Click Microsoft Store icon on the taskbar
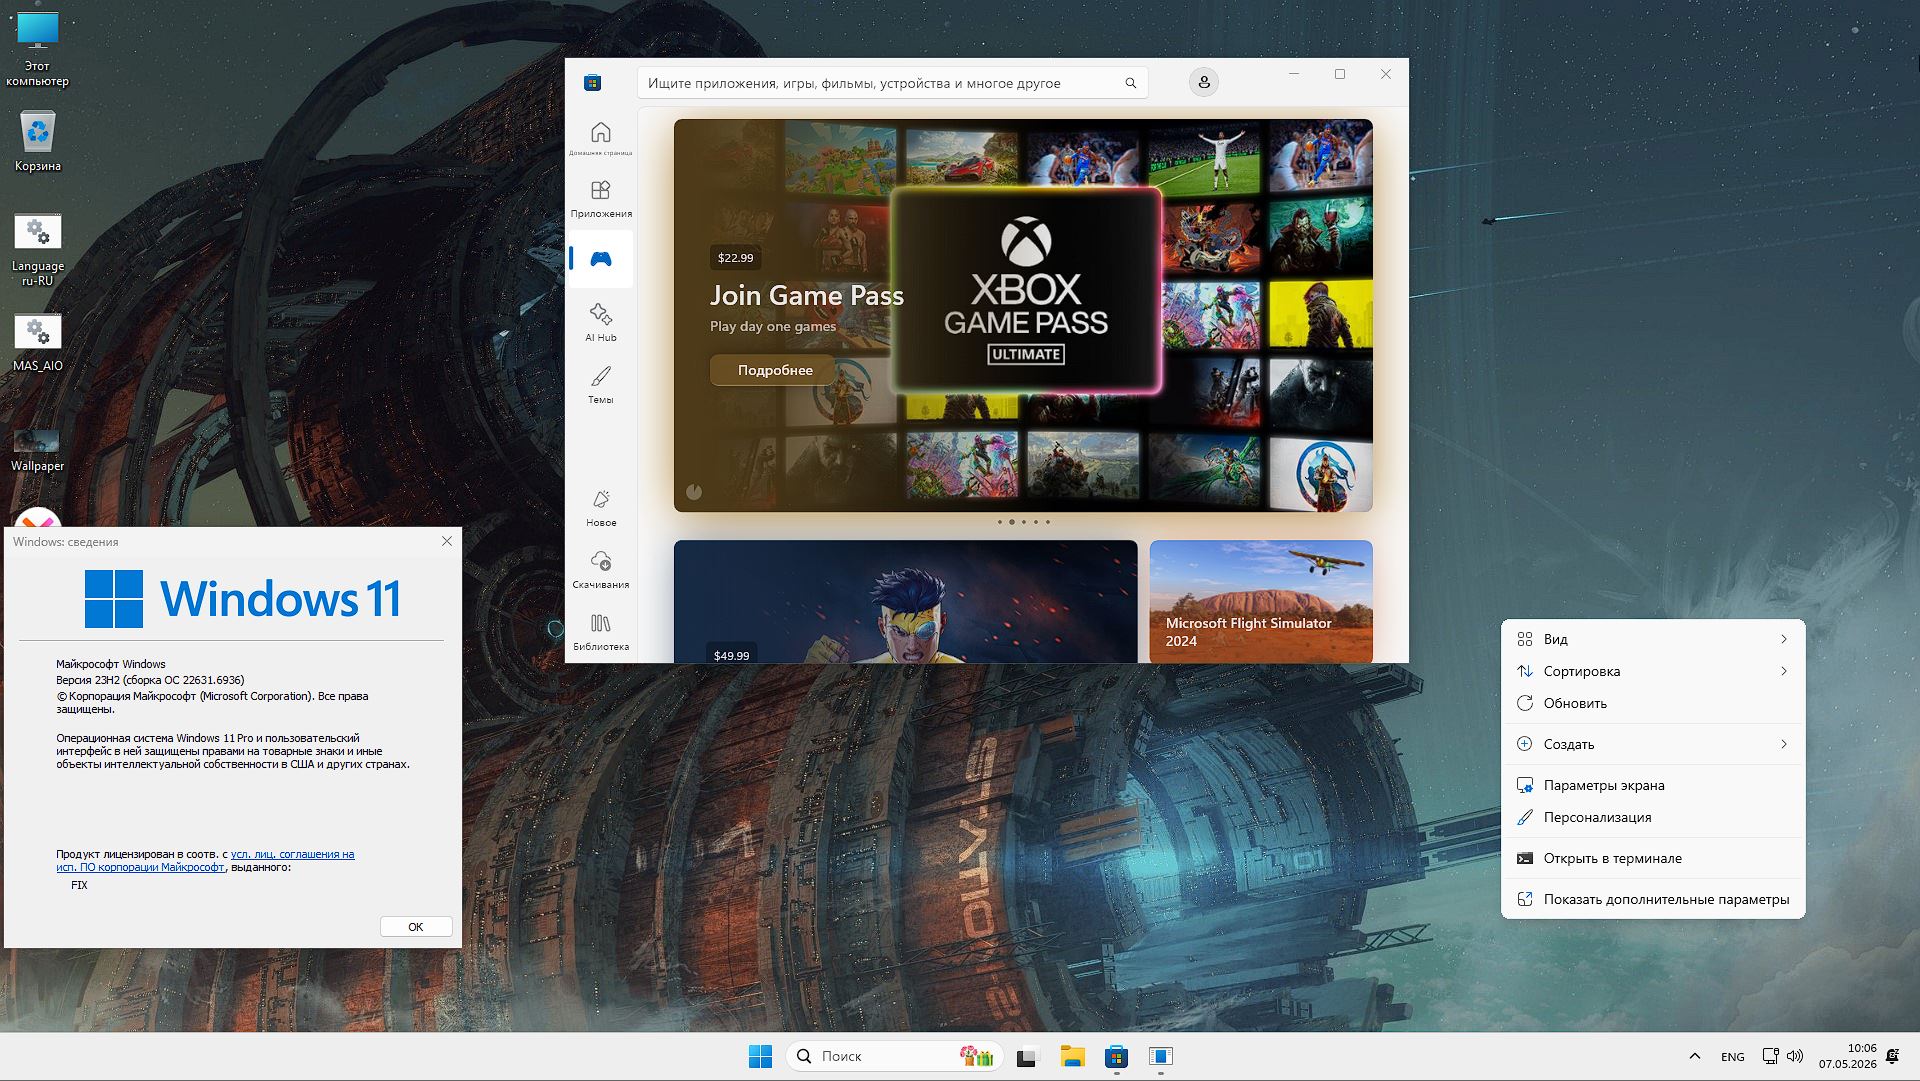 tap(1116, 1056)
